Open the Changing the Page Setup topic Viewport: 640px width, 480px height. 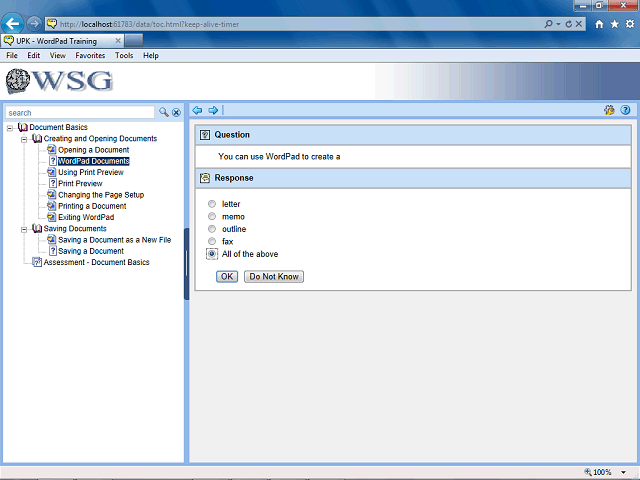click(101, 195)
